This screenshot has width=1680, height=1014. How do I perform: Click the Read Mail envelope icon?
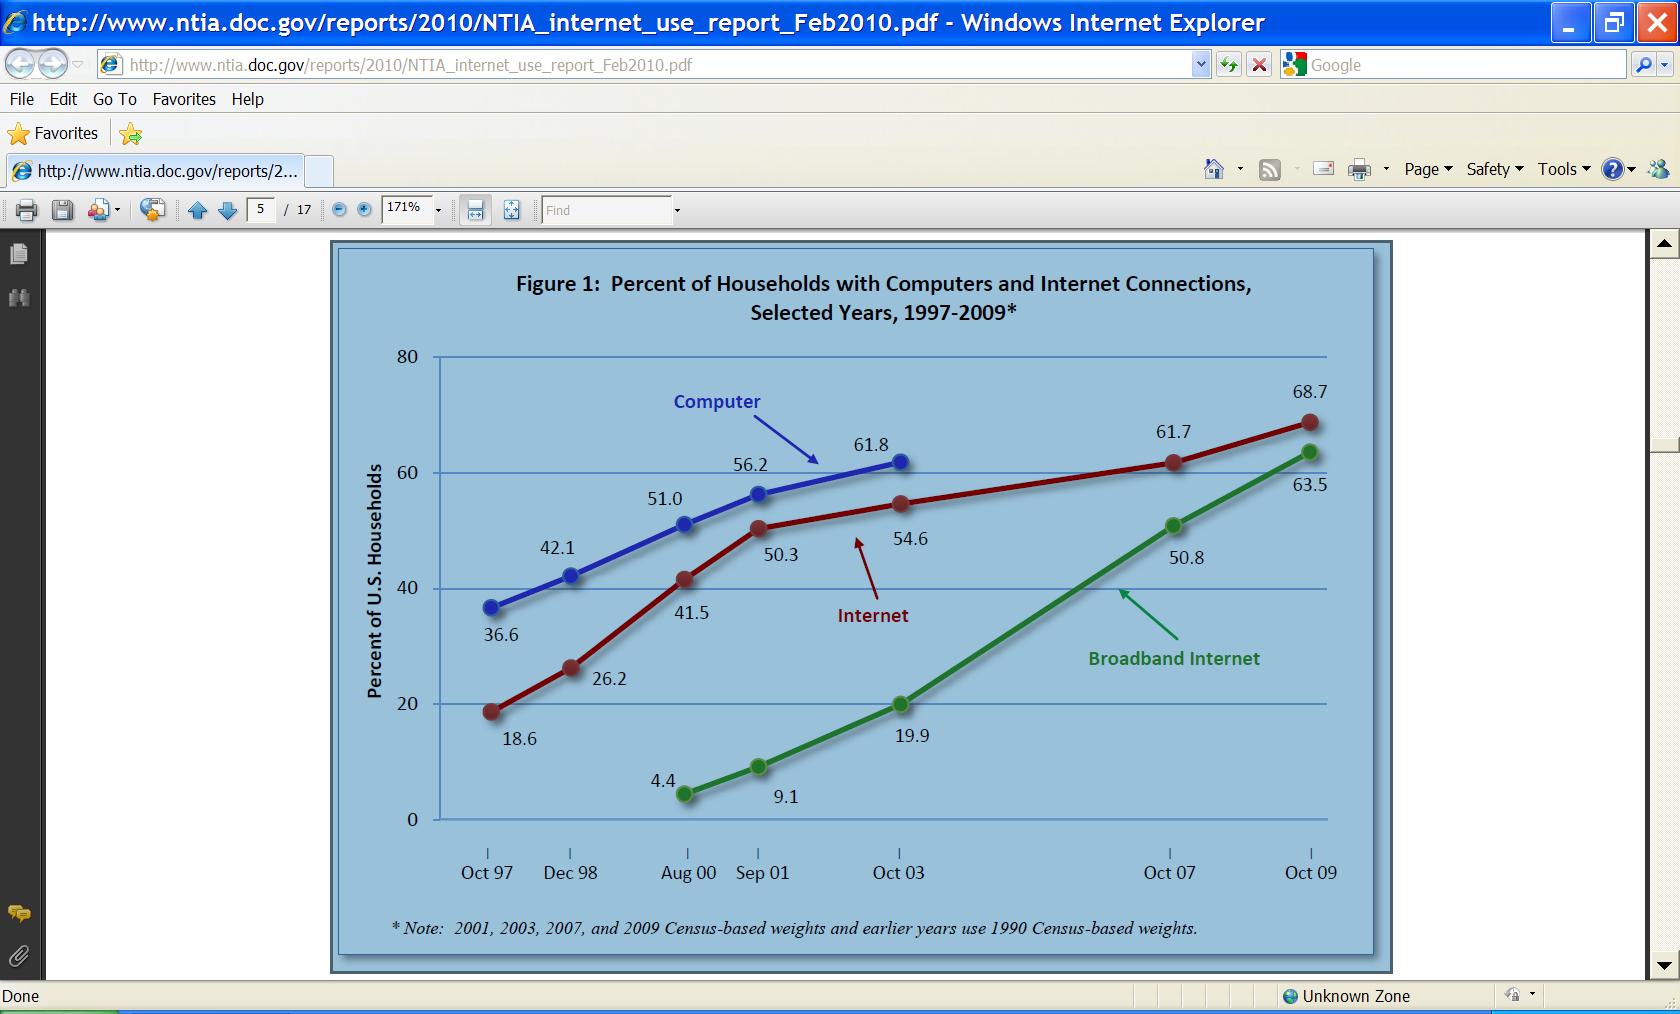click(x=1323, y=169)
